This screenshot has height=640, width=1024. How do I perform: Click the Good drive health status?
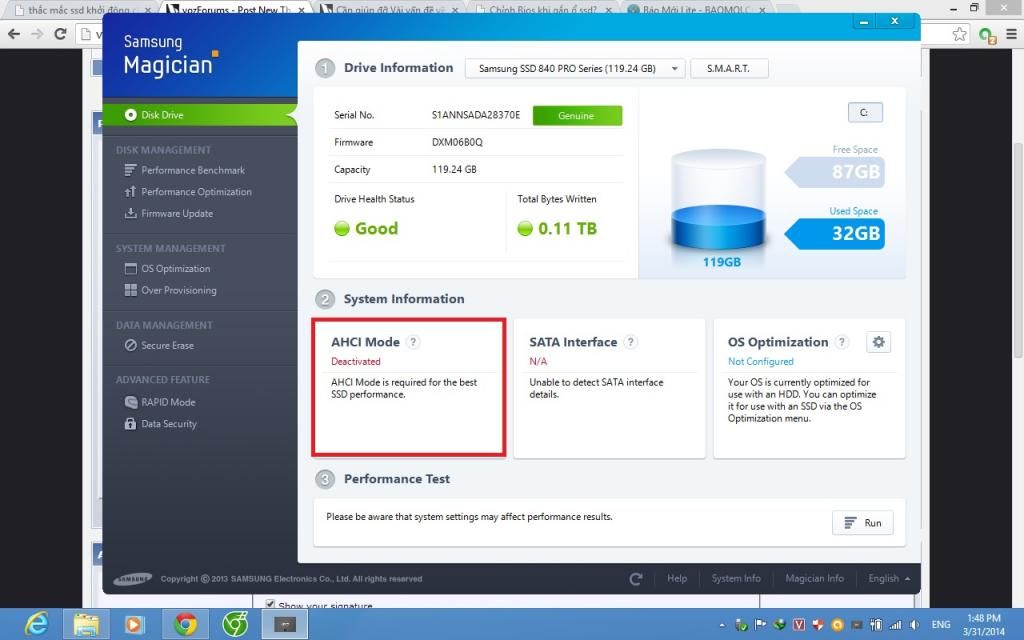(x=376, y=229)
